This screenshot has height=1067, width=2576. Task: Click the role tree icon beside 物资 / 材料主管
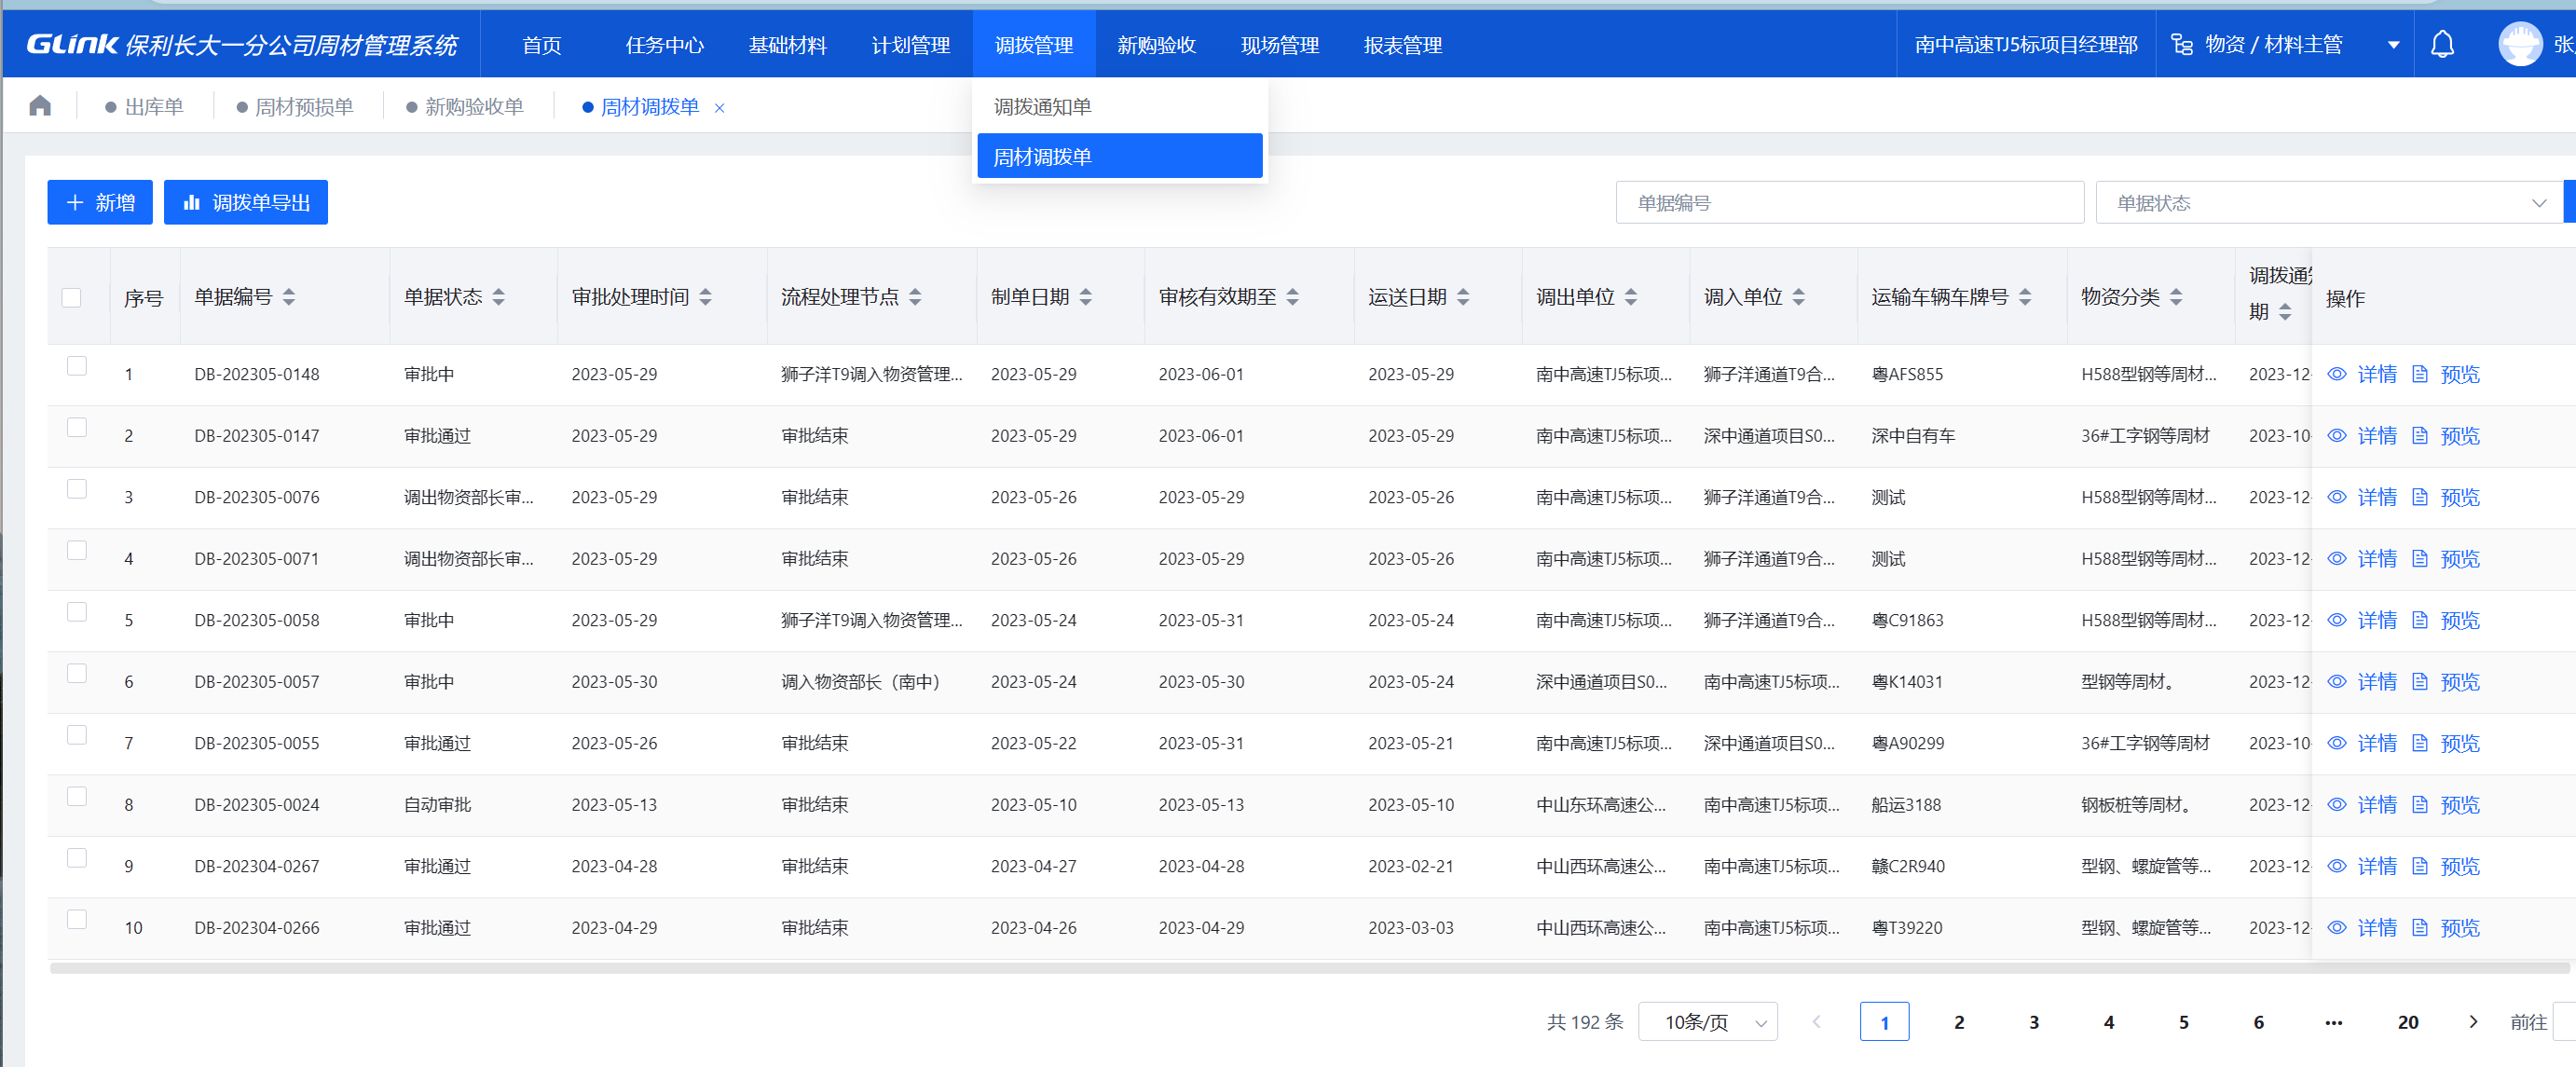pyautogui.click(x=2182, y=45)
